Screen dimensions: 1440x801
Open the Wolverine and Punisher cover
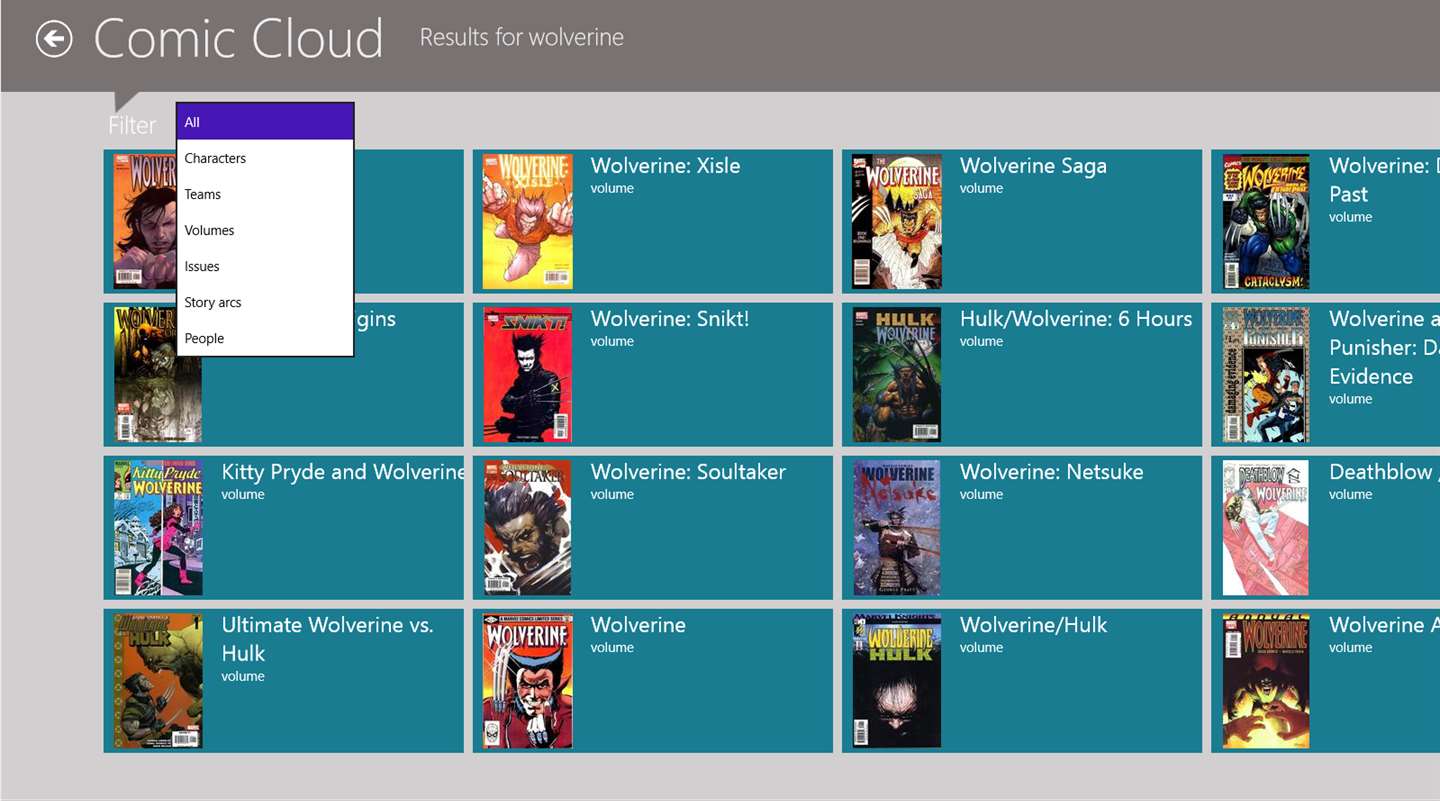tap(1266, 374)
